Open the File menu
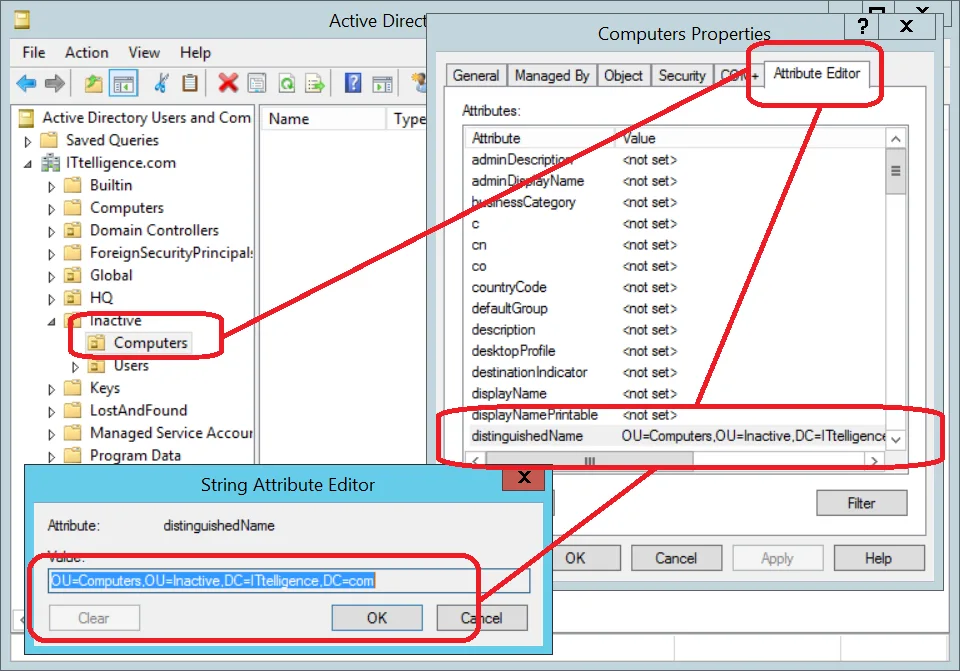Screen dimensions: 960x671 34,53
